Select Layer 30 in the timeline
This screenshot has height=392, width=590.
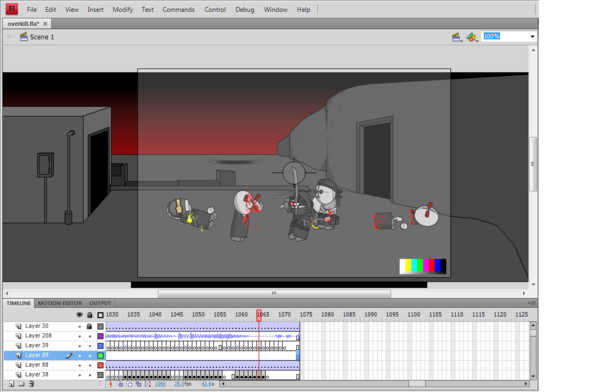(36, 326)
